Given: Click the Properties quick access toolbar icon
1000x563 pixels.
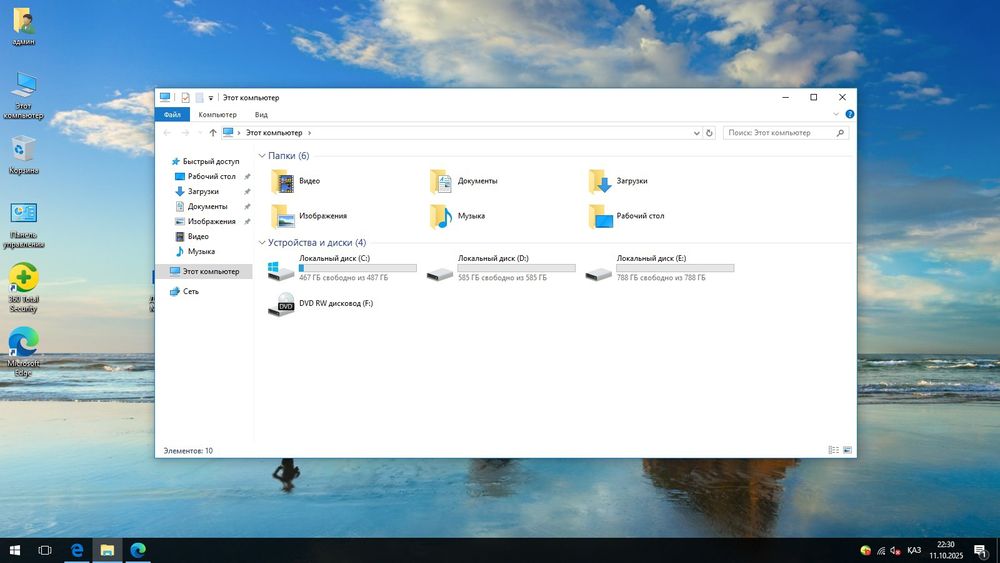Looking at the screenshot, I should pos(185,98).
